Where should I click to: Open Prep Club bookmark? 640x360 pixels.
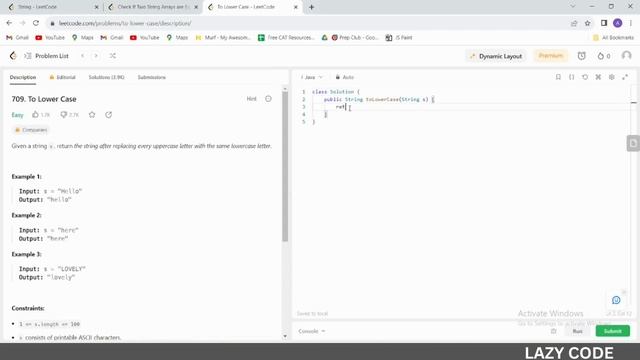click(355, 38)
